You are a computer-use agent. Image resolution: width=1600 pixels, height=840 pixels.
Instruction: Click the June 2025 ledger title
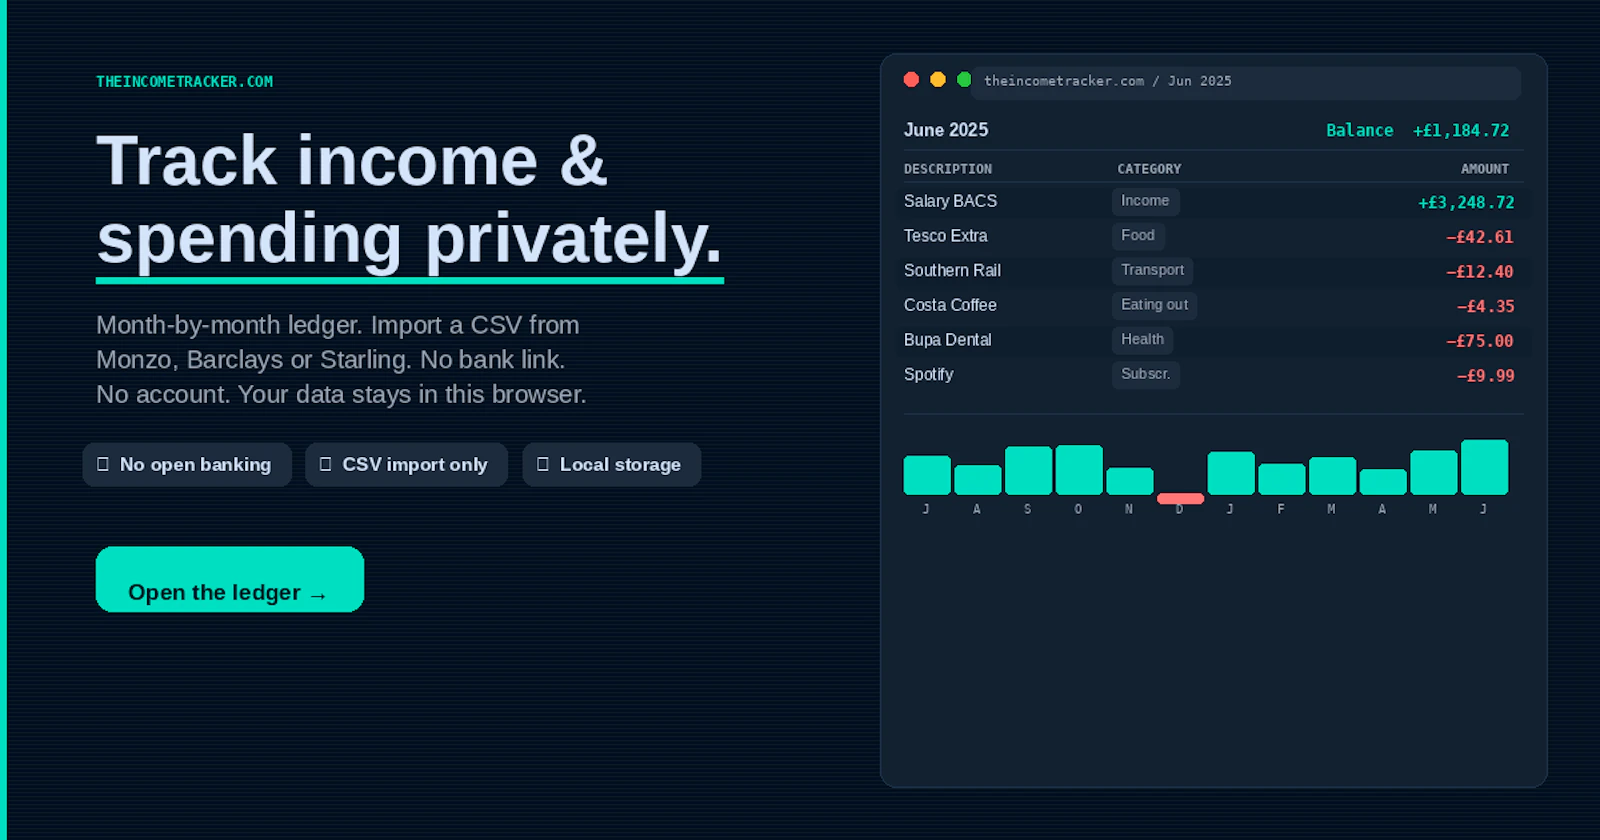click(x=946, y=130)
